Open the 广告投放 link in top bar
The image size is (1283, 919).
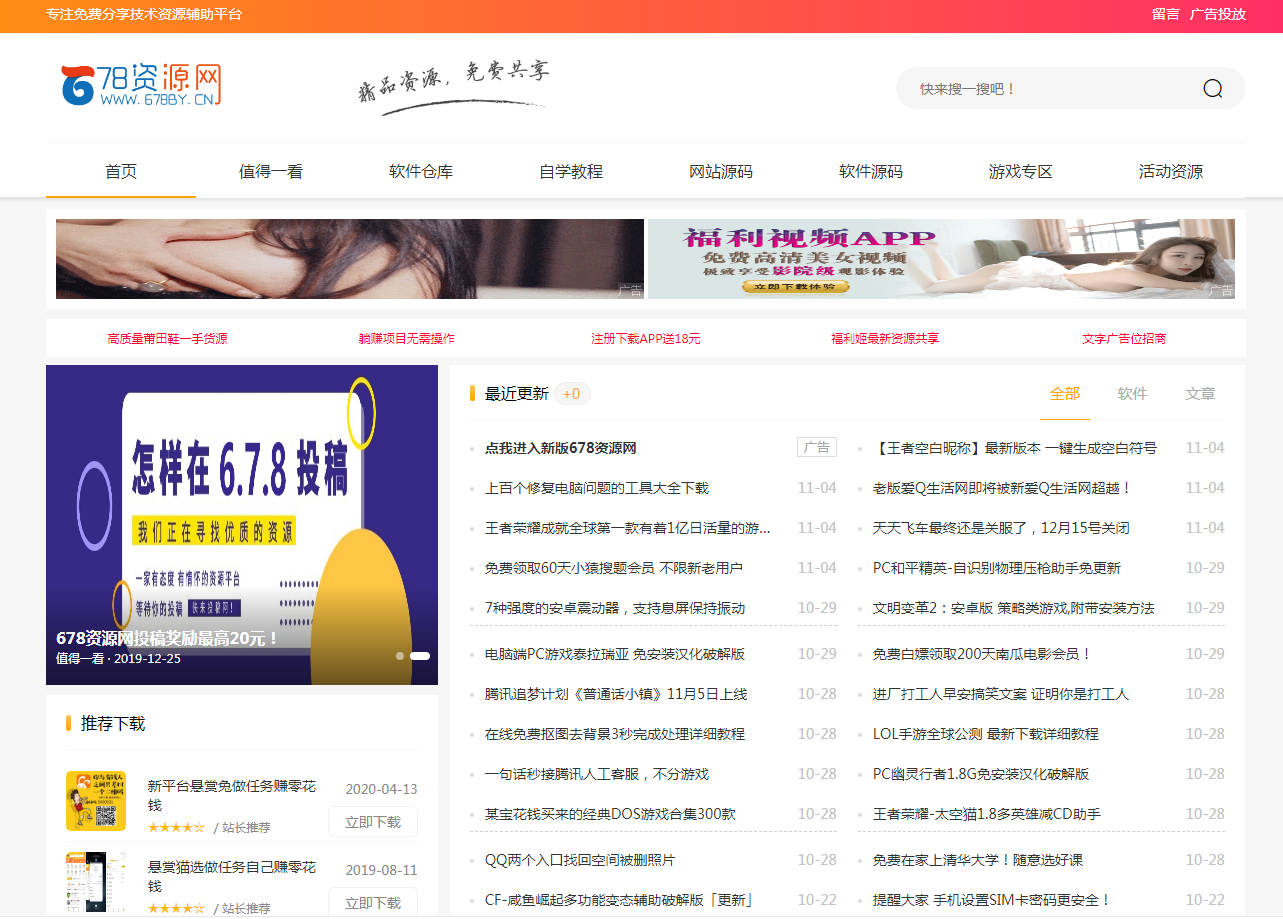[x=1217, y=15]
